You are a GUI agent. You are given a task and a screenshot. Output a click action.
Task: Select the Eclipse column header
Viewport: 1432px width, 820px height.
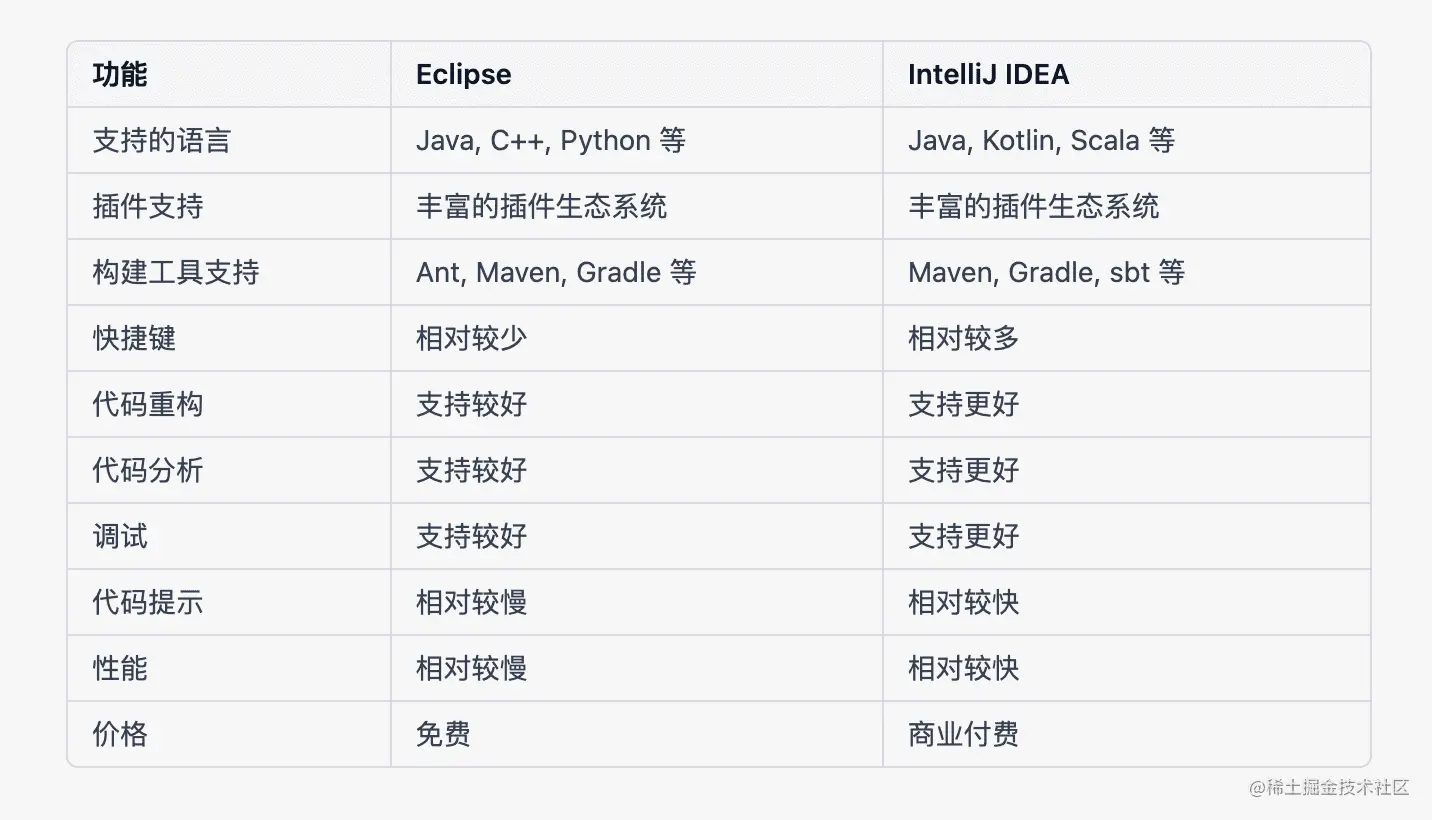click(463, 75)
